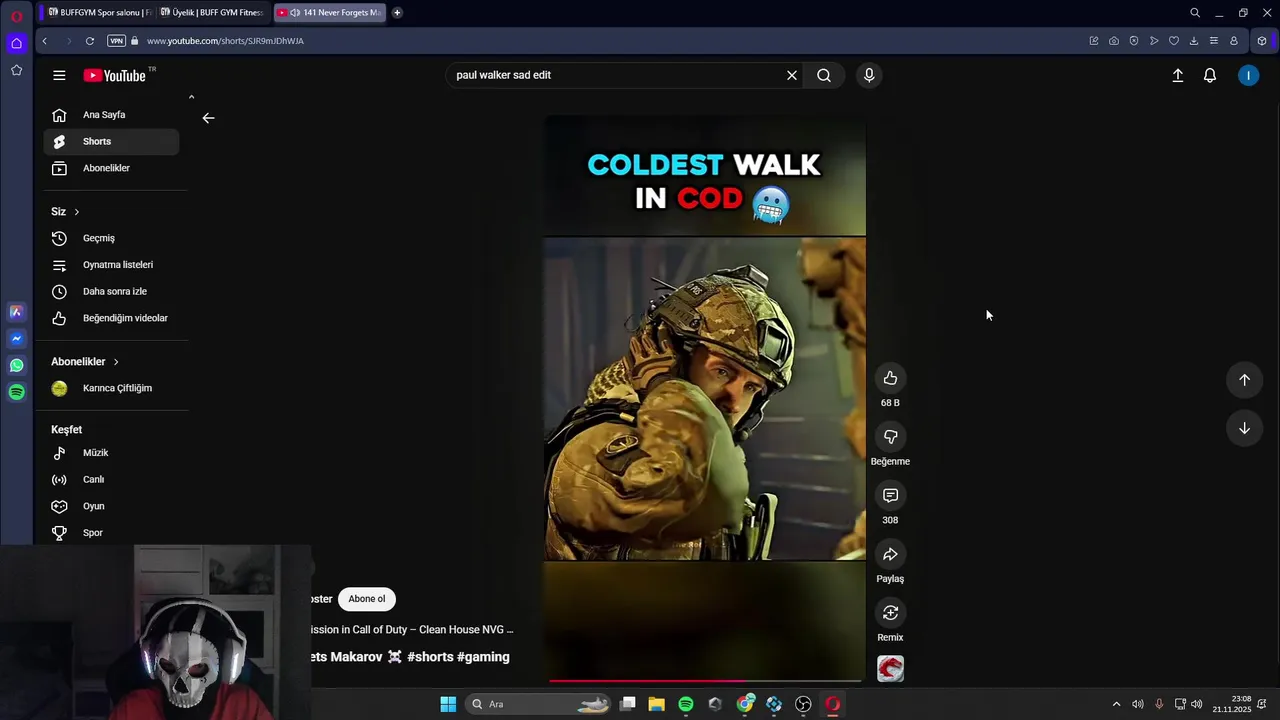Go back using the arrow beside the sidebar
Viewport: 1280px width, 720px height.
pyautogui.click(x=208, y=118)
